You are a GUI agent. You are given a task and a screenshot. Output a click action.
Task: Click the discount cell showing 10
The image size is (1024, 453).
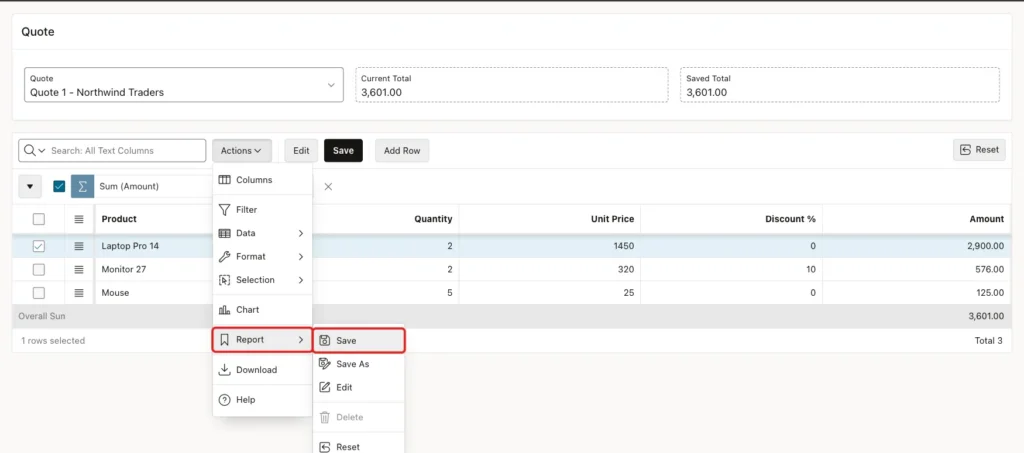coord(731,270)
